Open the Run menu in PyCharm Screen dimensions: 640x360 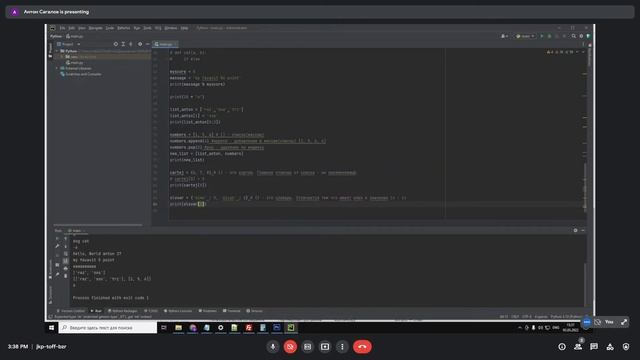pyautogui.click(x=137, y=28)
